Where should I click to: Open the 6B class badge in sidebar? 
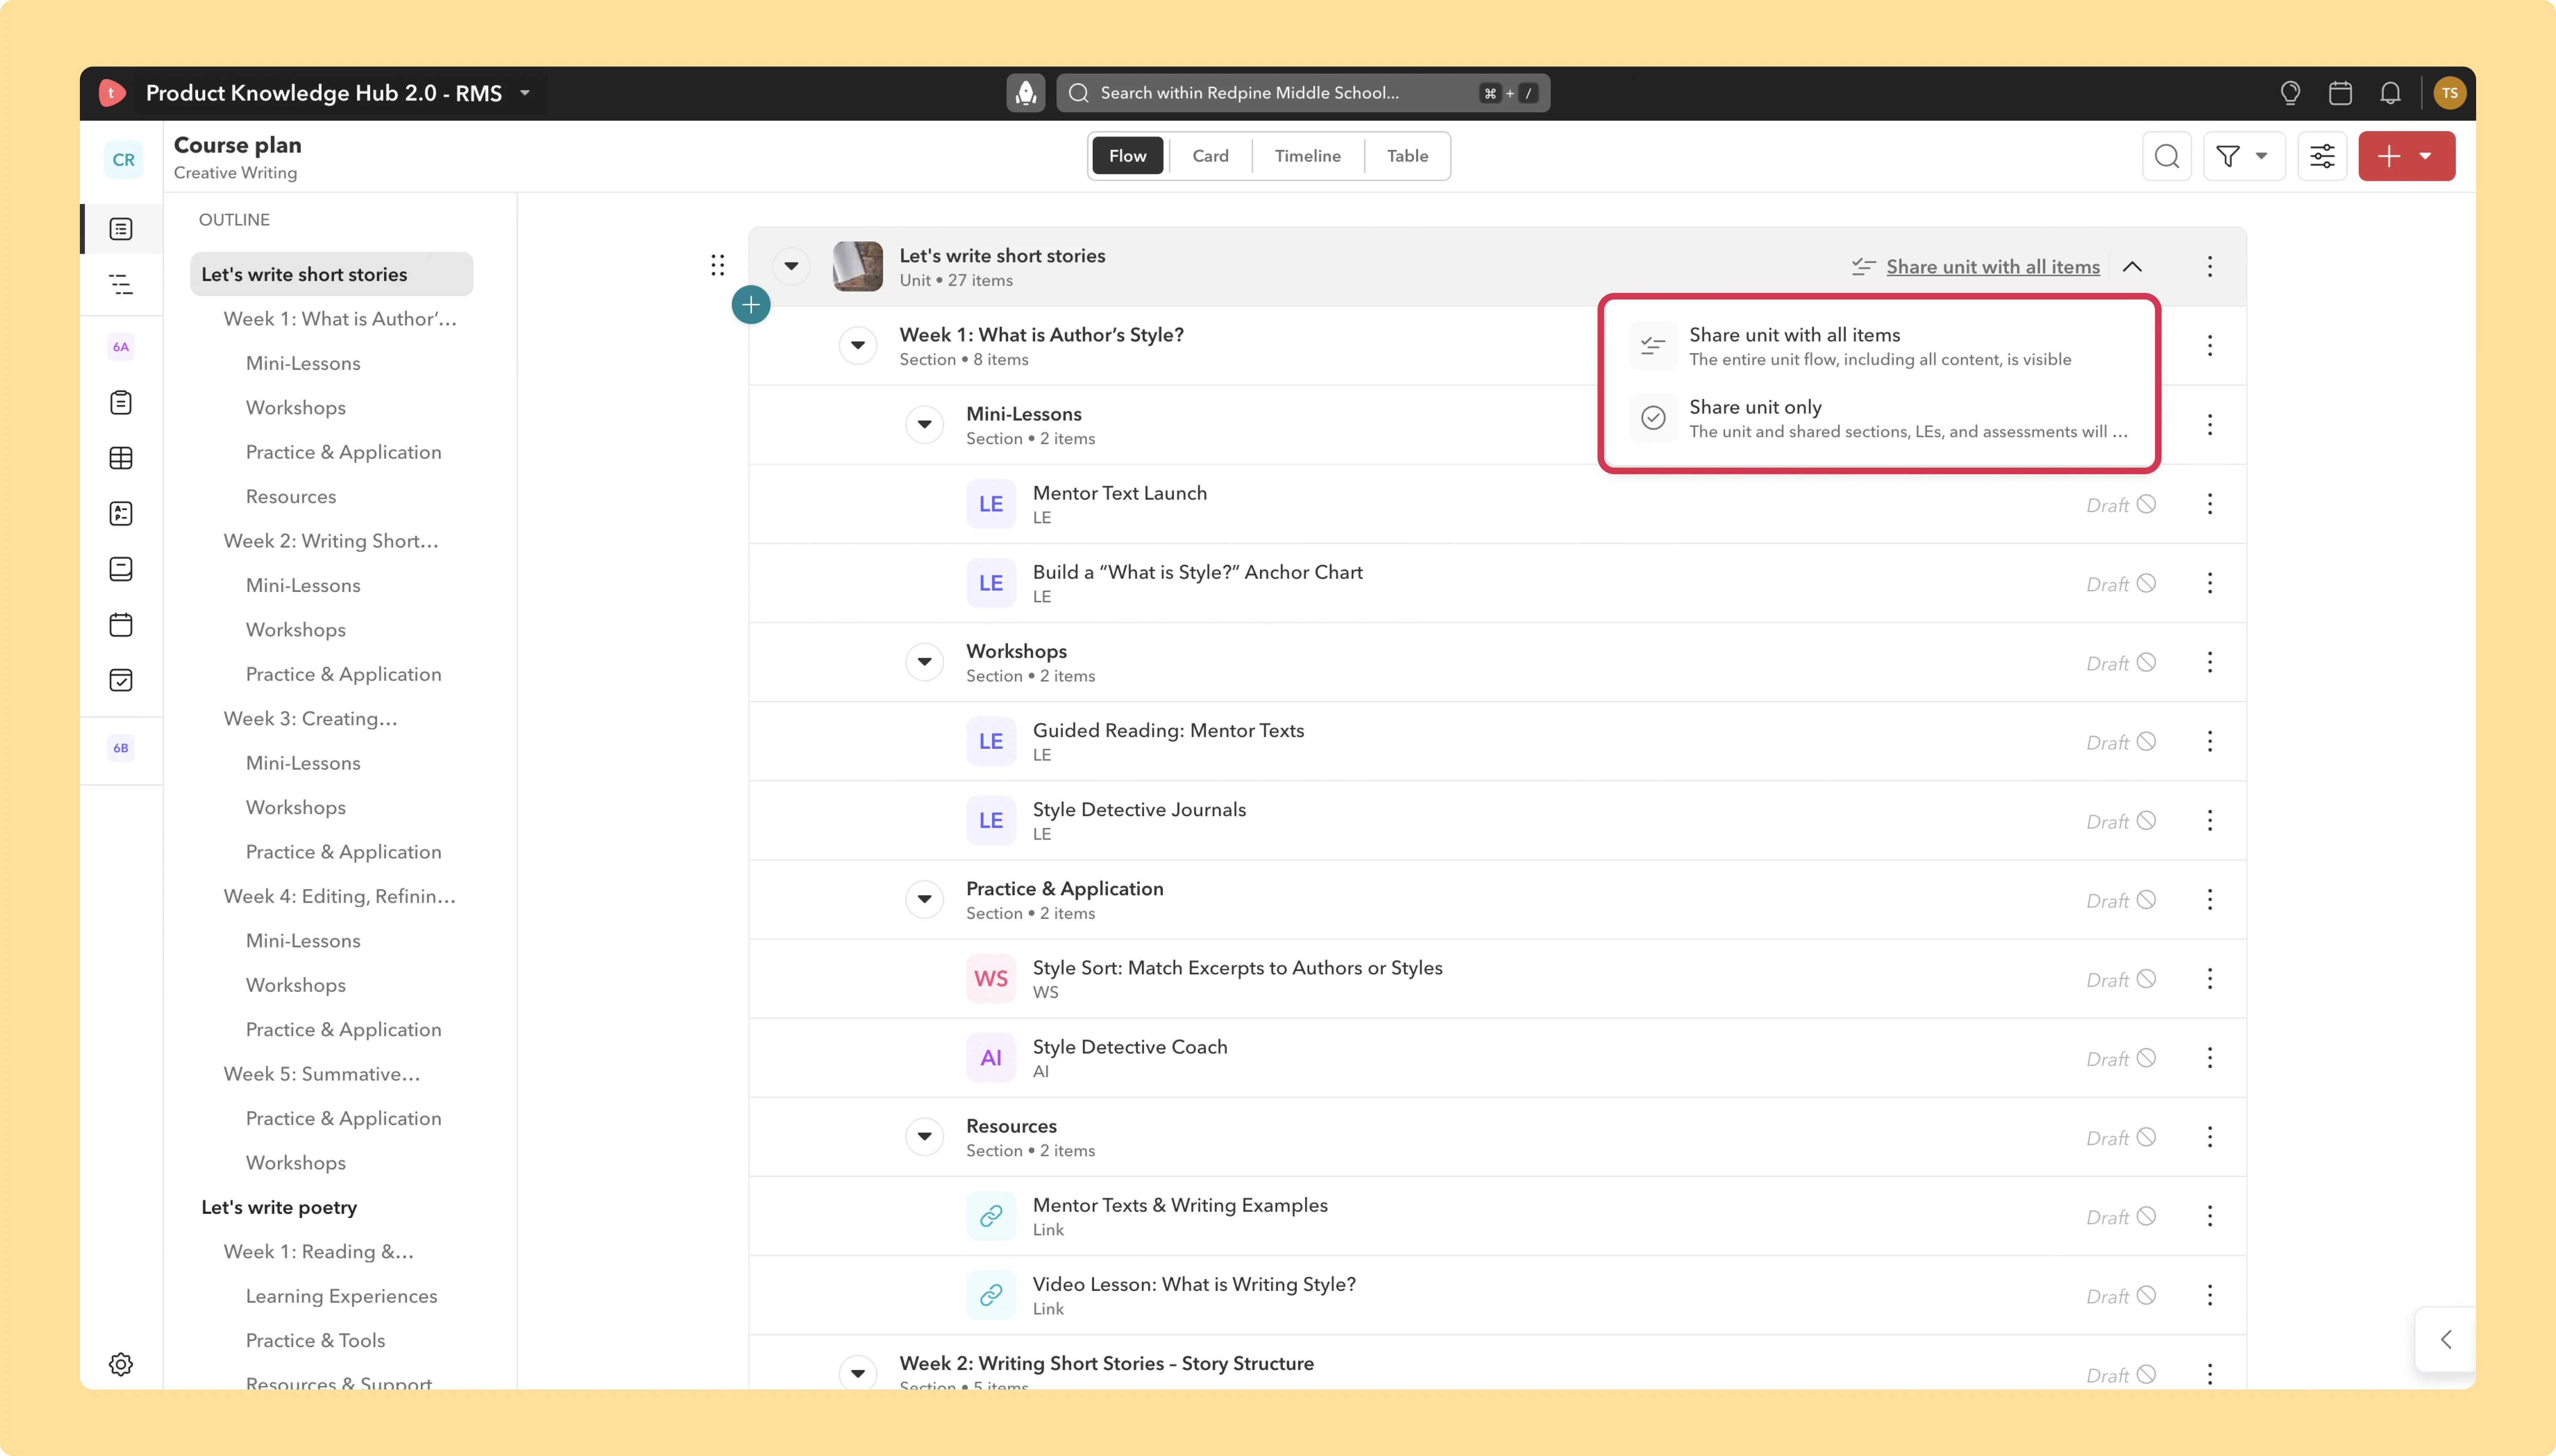121,748
